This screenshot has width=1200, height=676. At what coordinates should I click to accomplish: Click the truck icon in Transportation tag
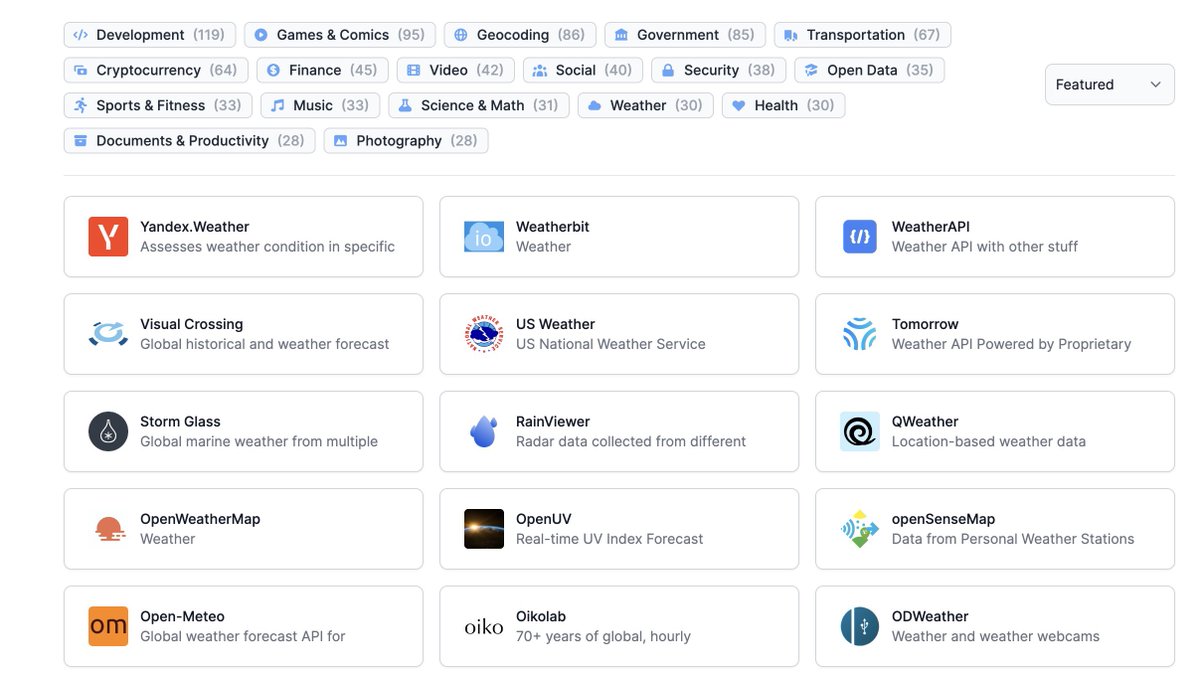(791, 35)
